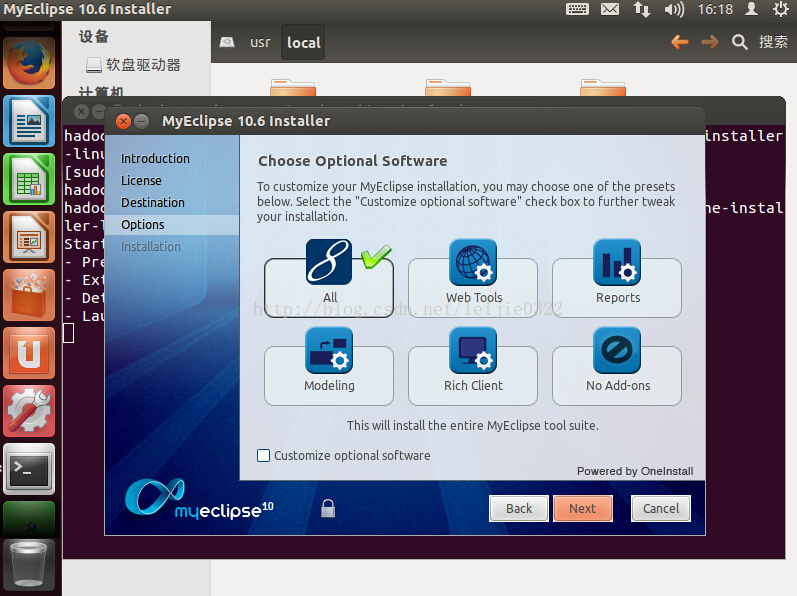Cancel the MyEclipse installation
The height and width of the screenshot is (596, 797).
coord(661,509)
